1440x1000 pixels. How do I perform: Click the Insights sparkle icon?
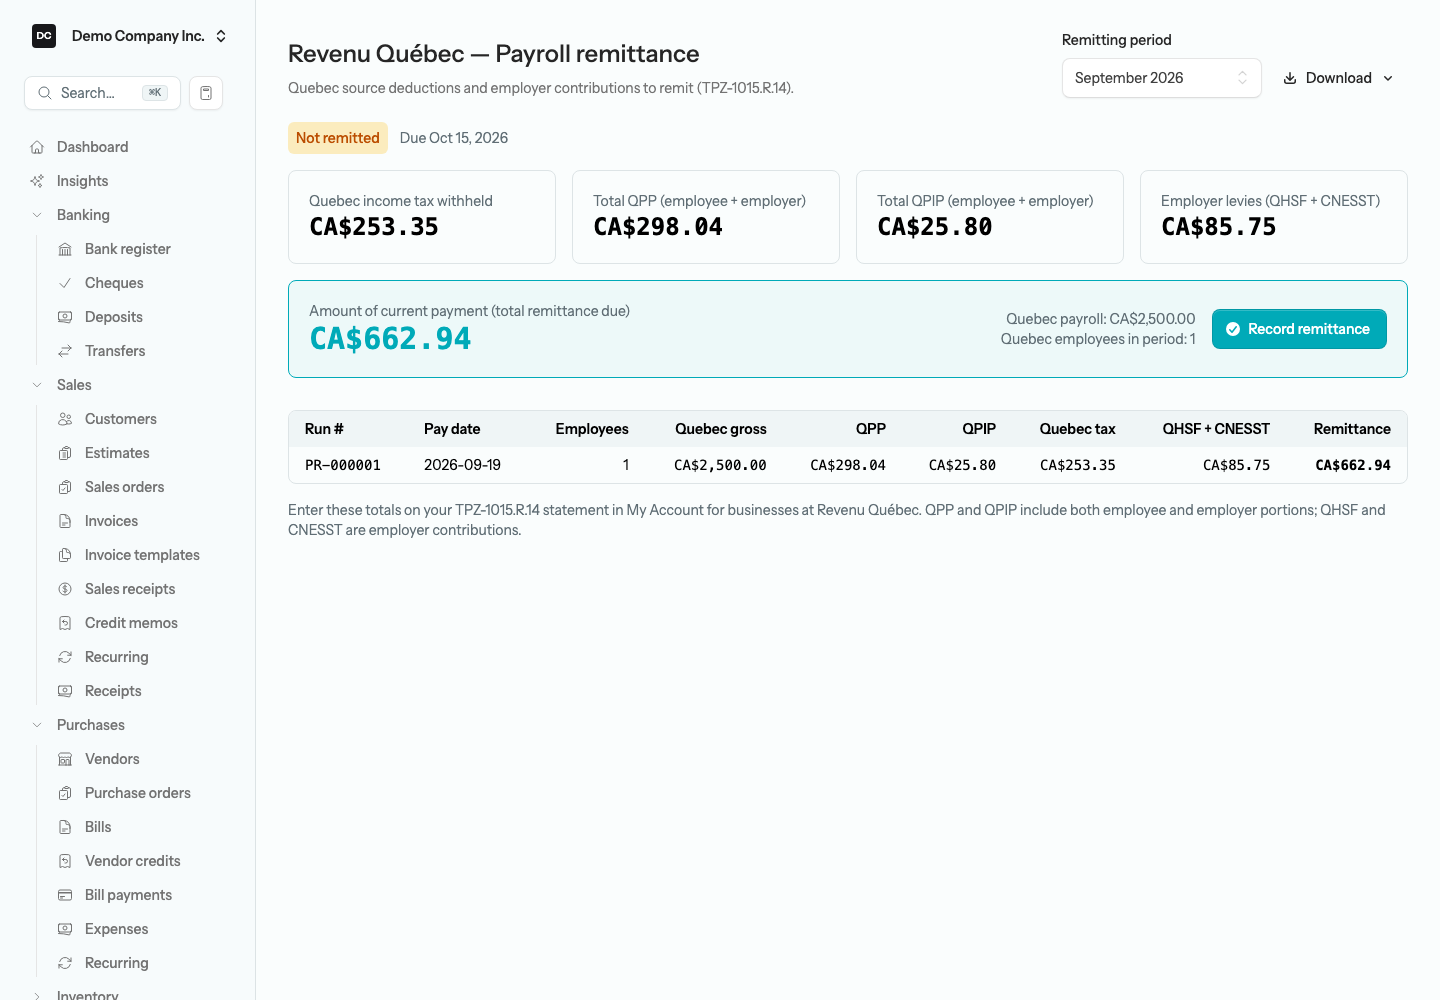(x=37, y=181)
